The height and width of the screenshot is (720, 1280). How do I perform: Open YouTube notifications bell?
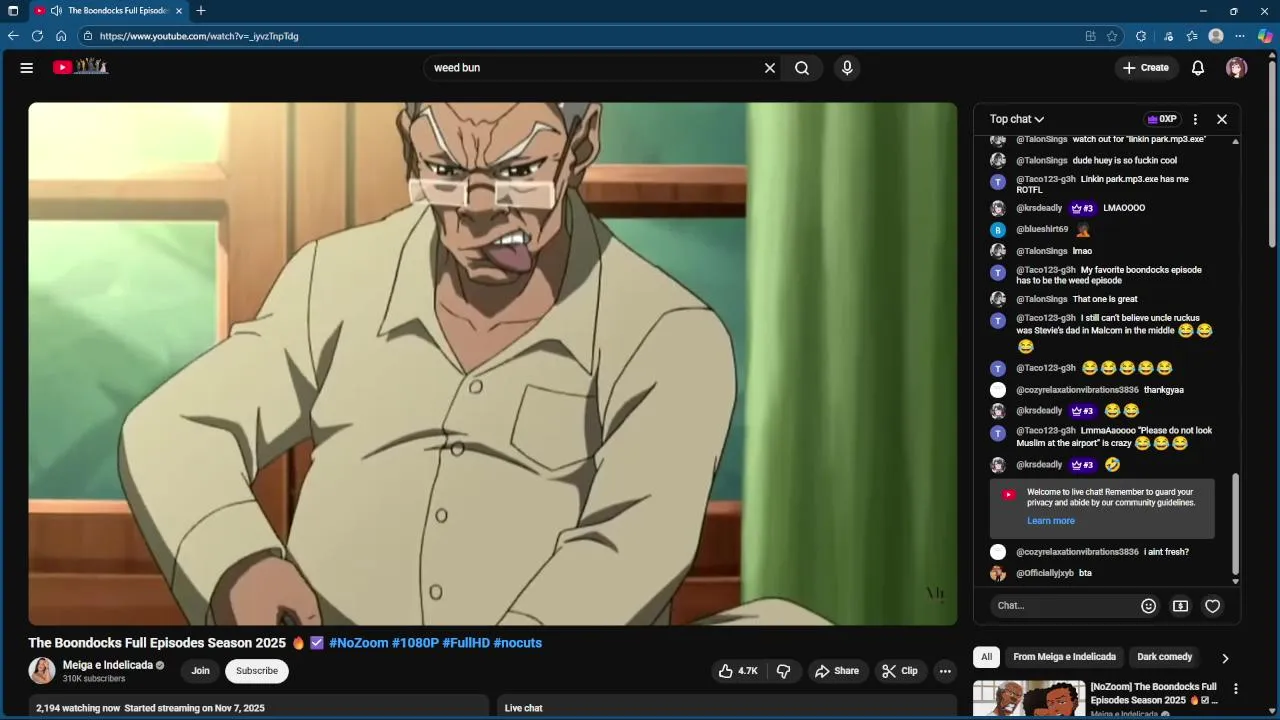pyautogui.click(x=1198, y=68)
